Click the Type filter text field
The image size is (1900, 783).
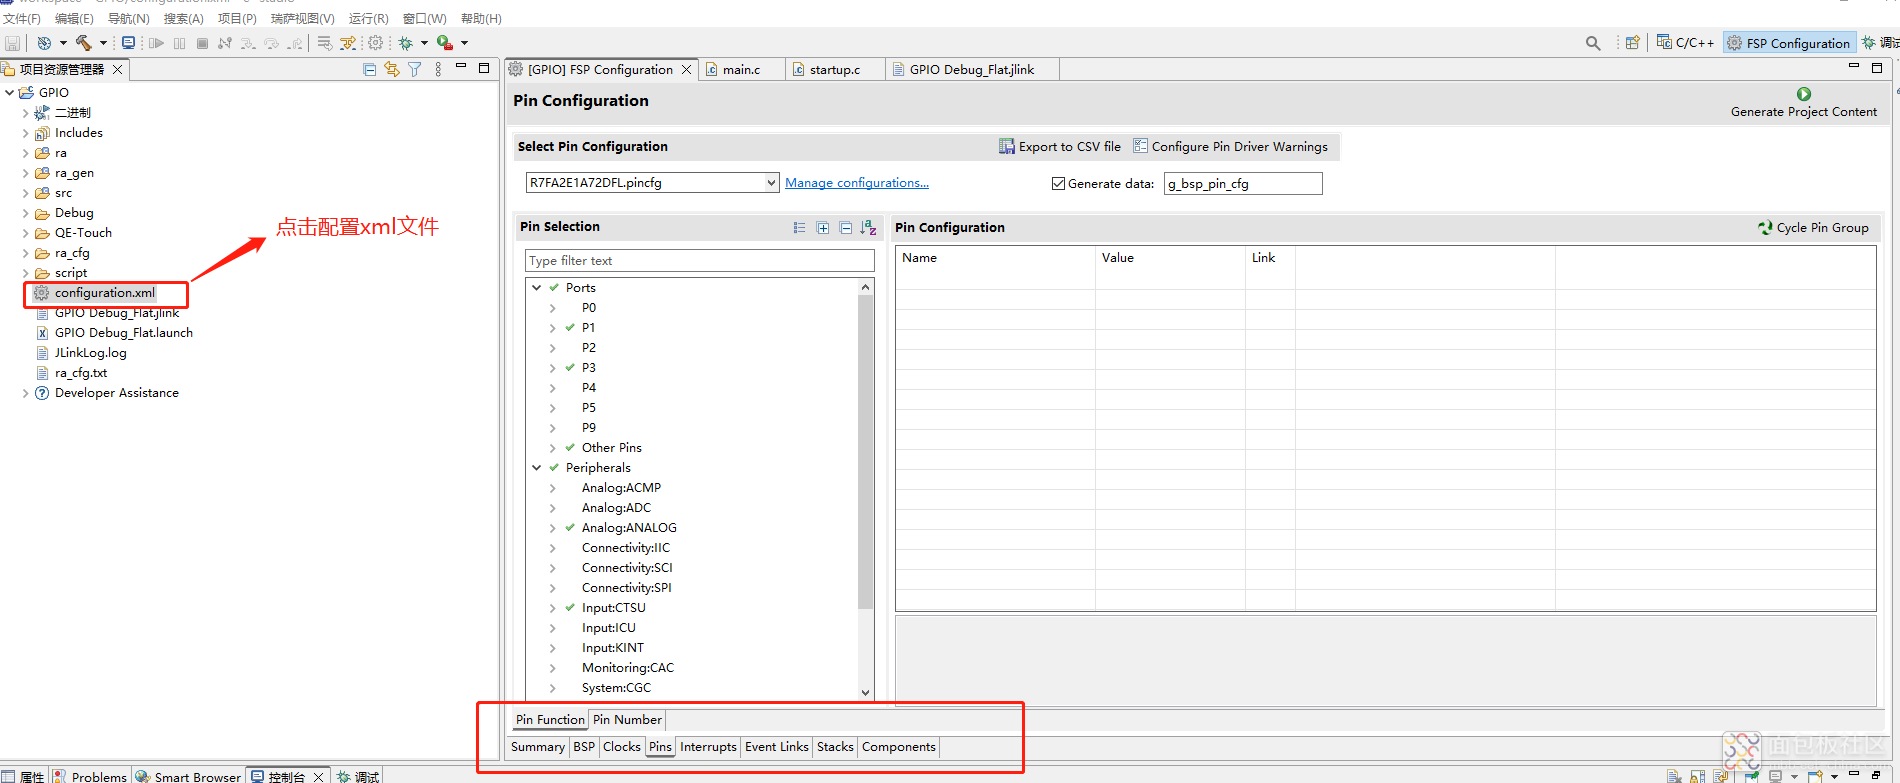click(700, 260)
